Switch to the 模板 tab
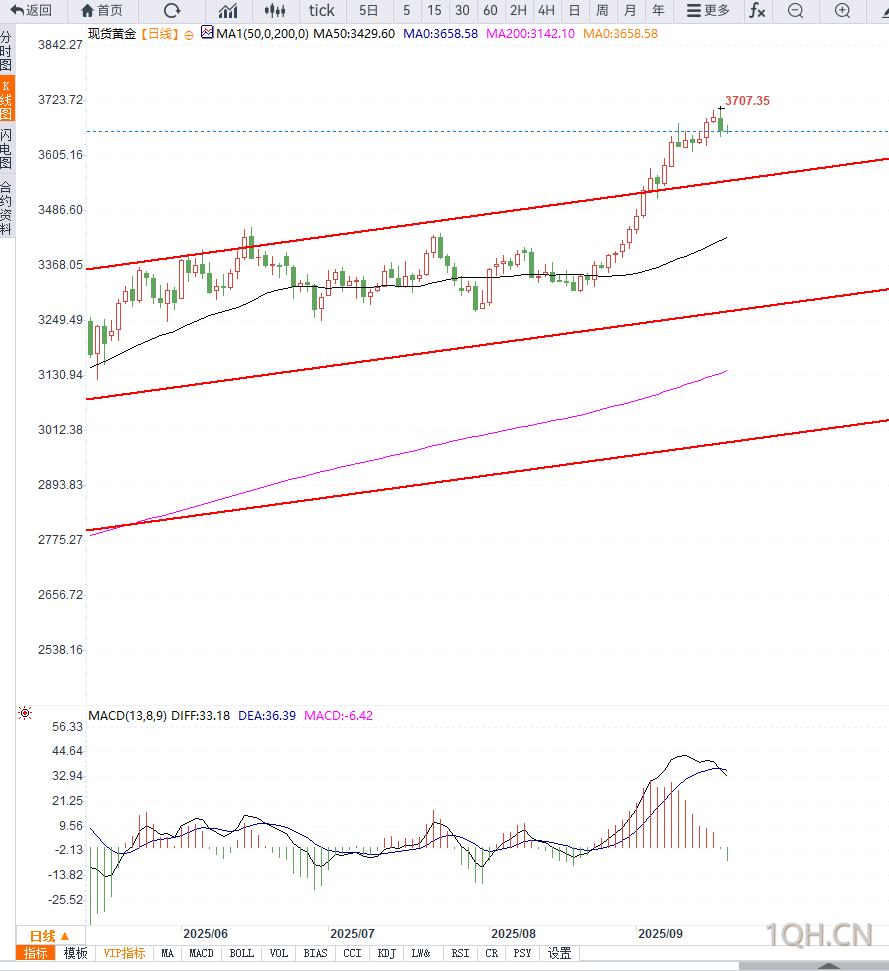This screenshot has width=889, height=971. pos(76,953)
